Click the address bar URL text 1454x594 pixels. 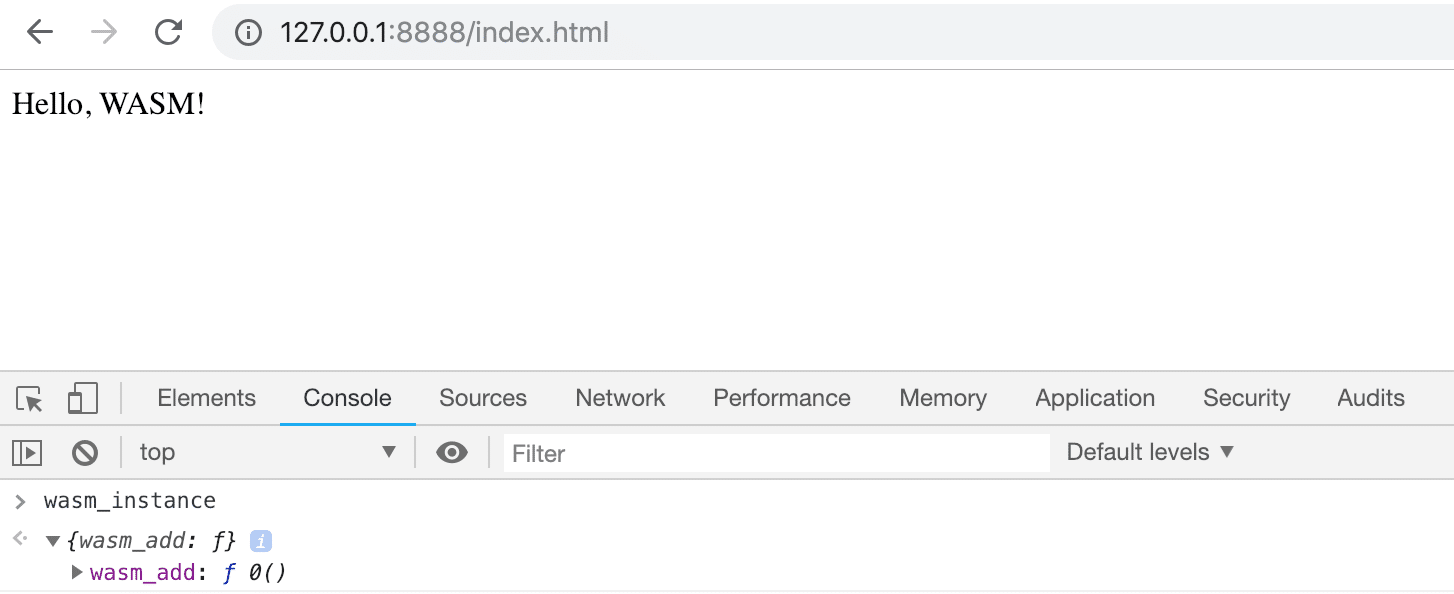444,33
